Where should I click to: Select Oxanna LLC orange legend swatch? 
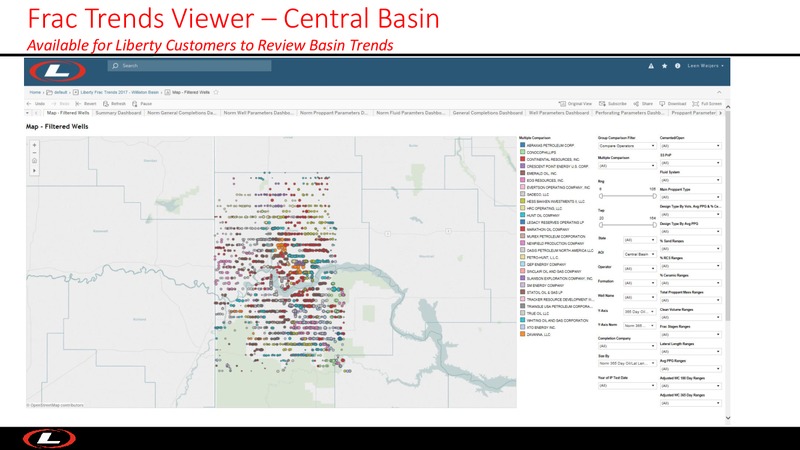tap(522, 334)
